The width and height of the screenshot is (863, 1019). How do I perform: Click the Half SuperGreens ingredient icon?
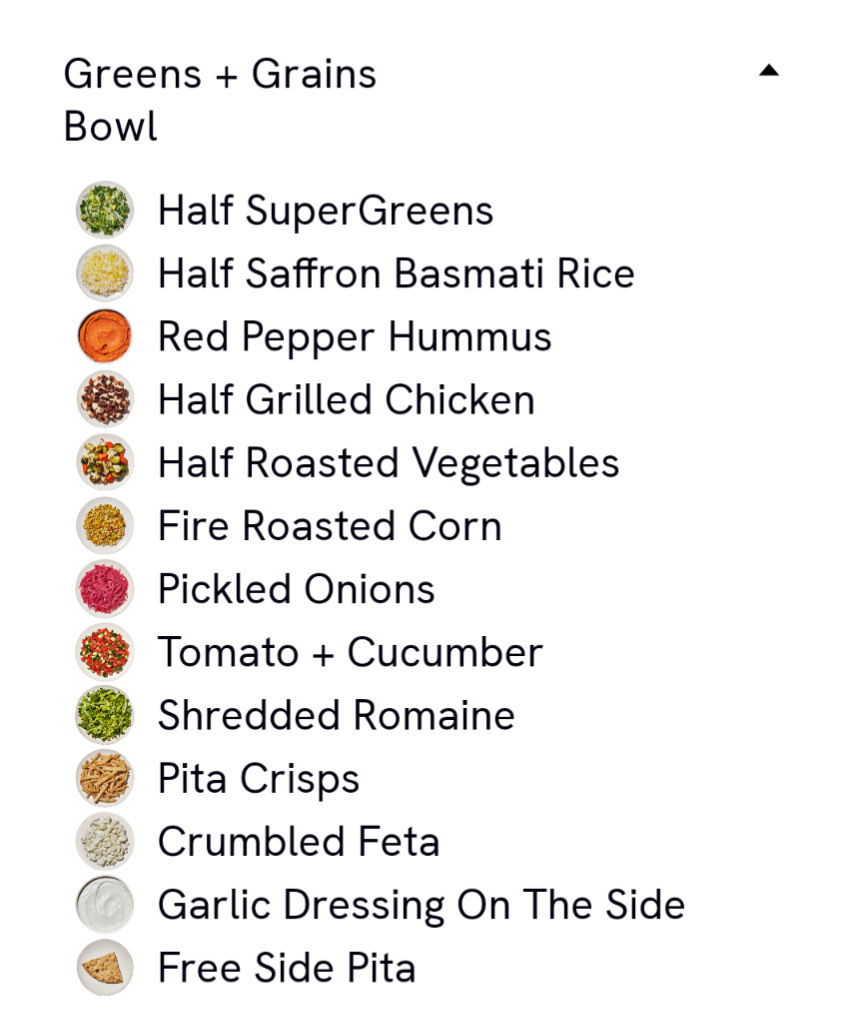click(105, 210)
